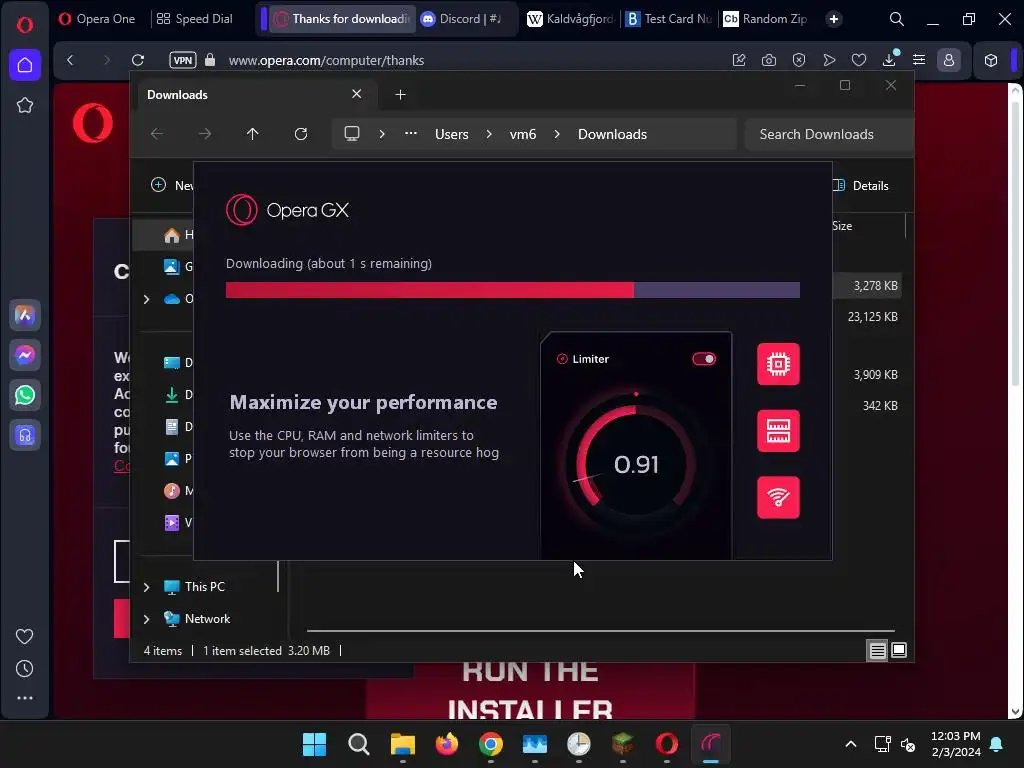
Task: Open Messenger in sidebar
Action: [25, 355]
